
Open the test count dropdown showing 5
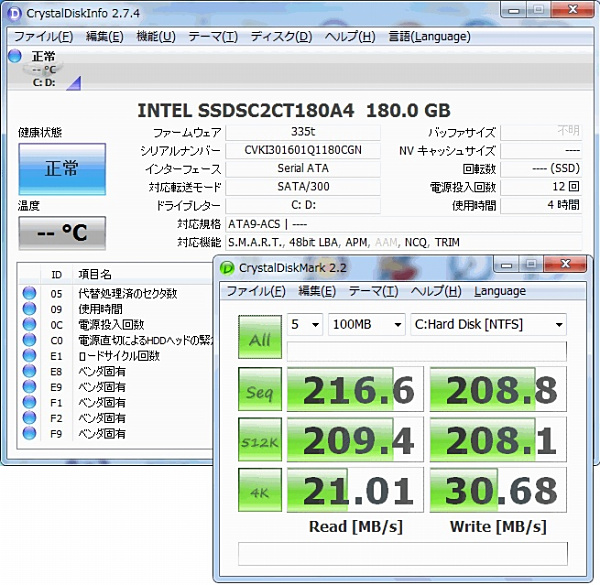click(305, 324)
